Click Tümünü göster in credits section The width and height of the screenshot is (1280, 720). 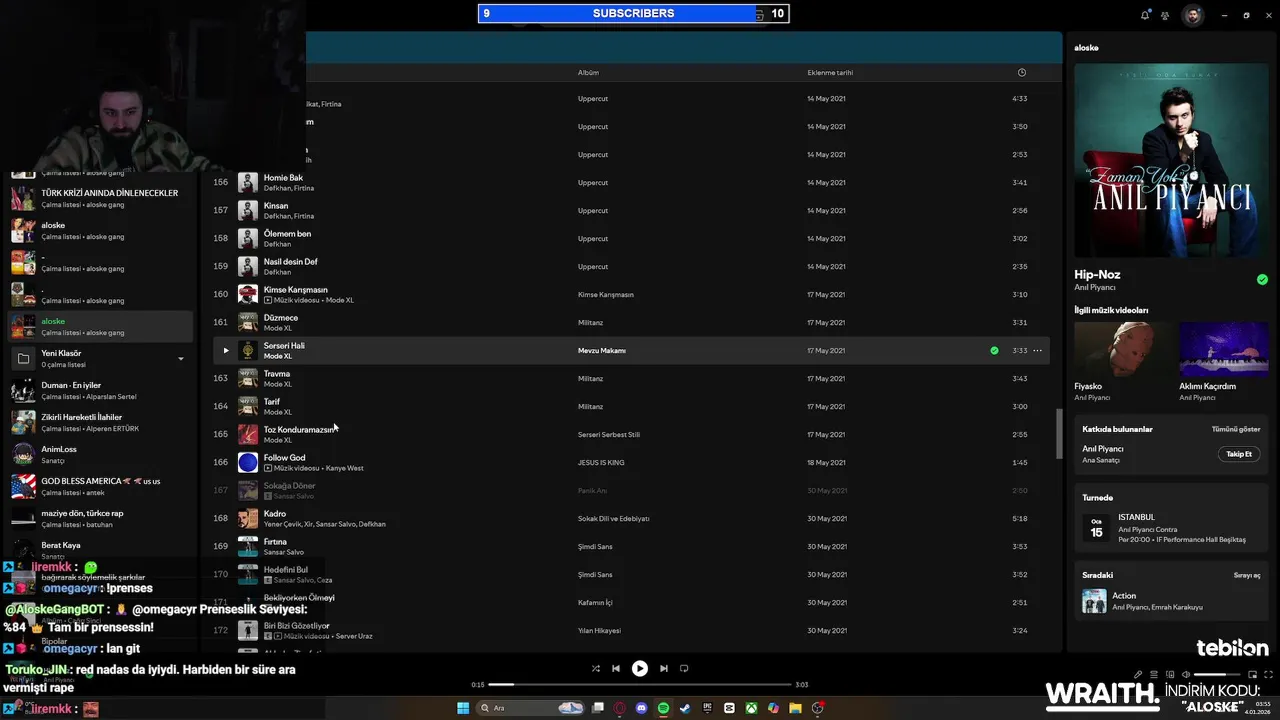click(1236, 429)
